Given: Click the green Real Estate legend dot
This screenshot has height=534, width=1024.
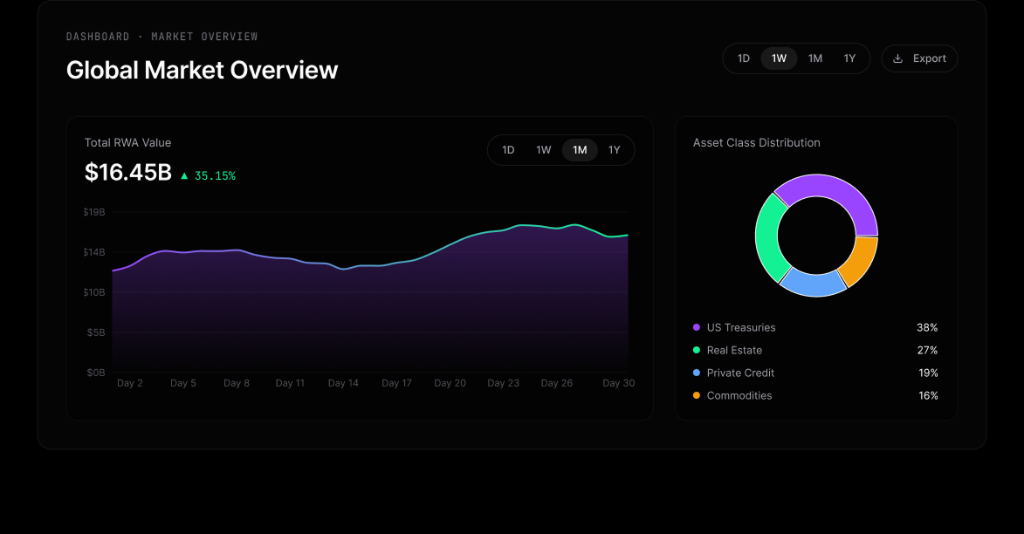Looking at the screenshot, I should point(696,351).
